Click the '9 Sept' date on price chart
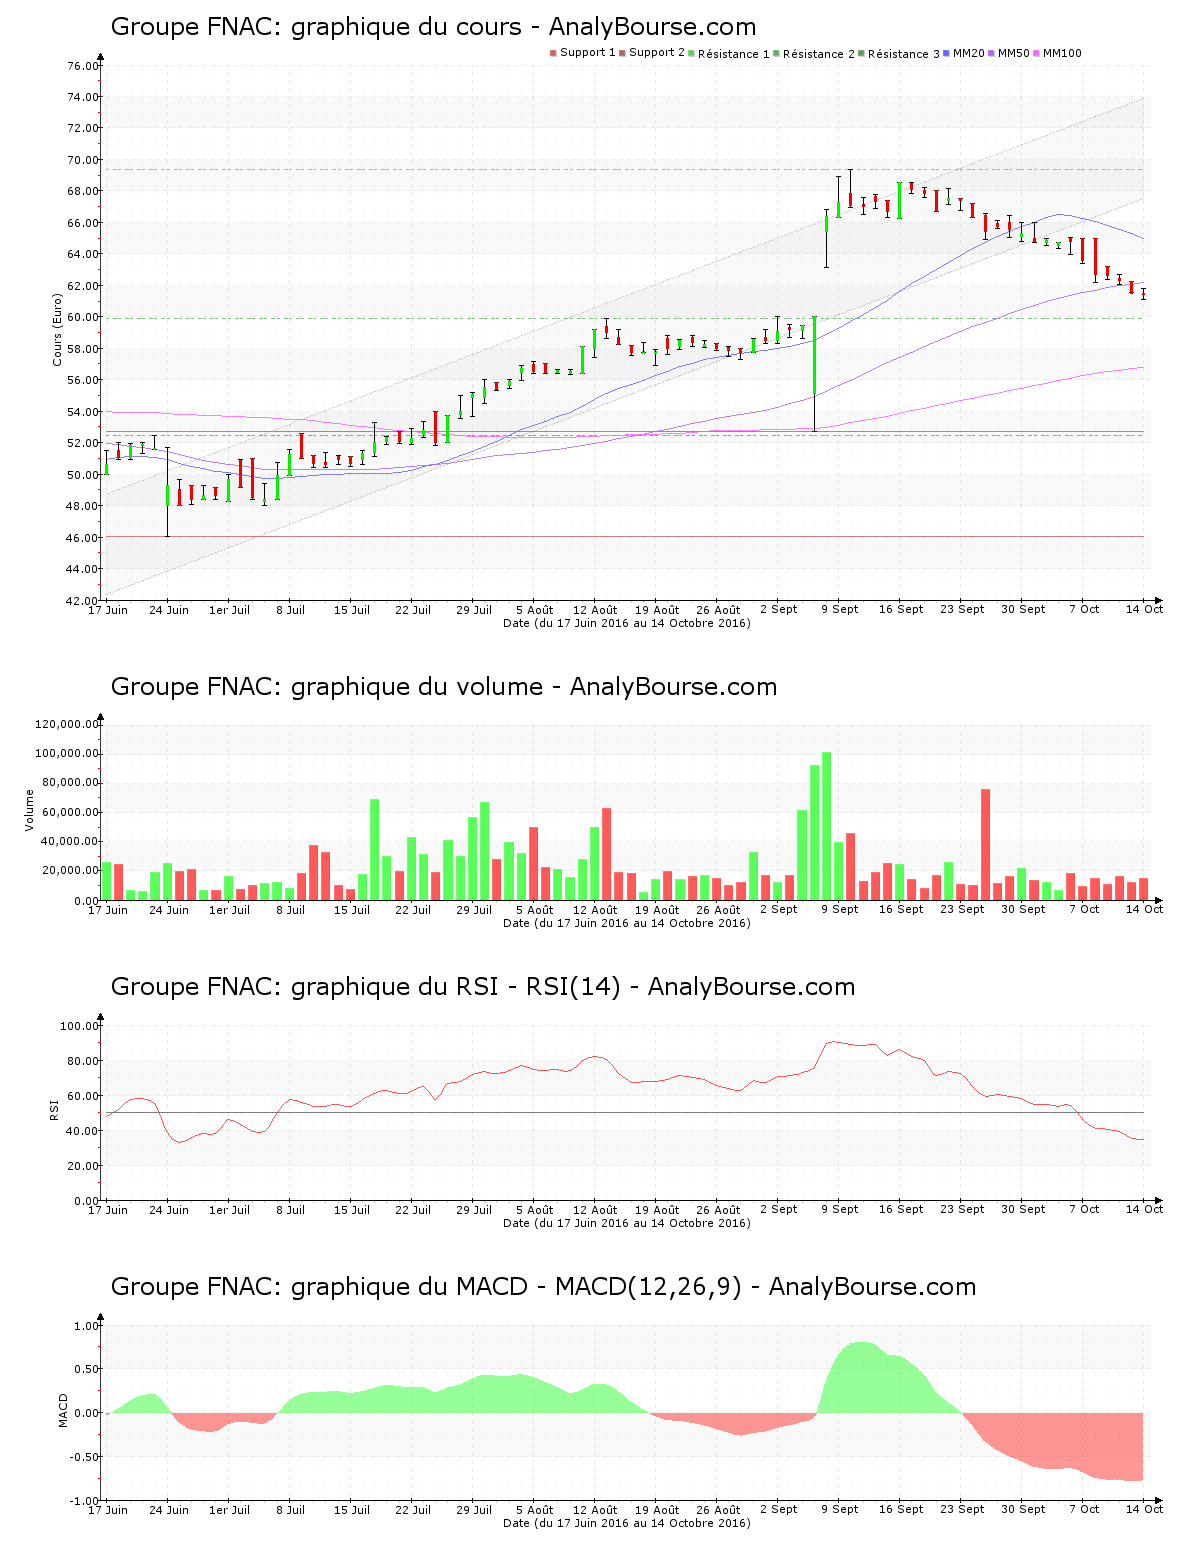This screenshot has height=1550, width=1200. pyautogui.click(x=840, y=610)
